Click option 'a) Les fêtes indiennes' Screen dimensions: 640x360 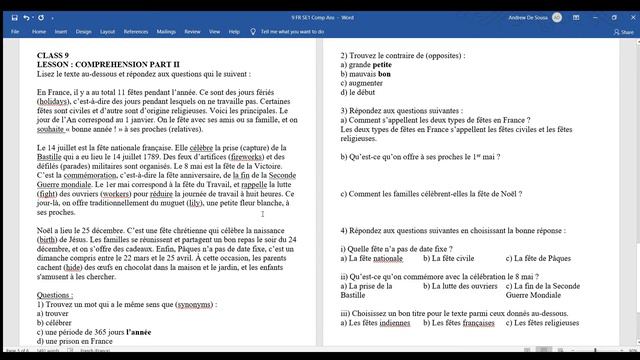[375, 323]
